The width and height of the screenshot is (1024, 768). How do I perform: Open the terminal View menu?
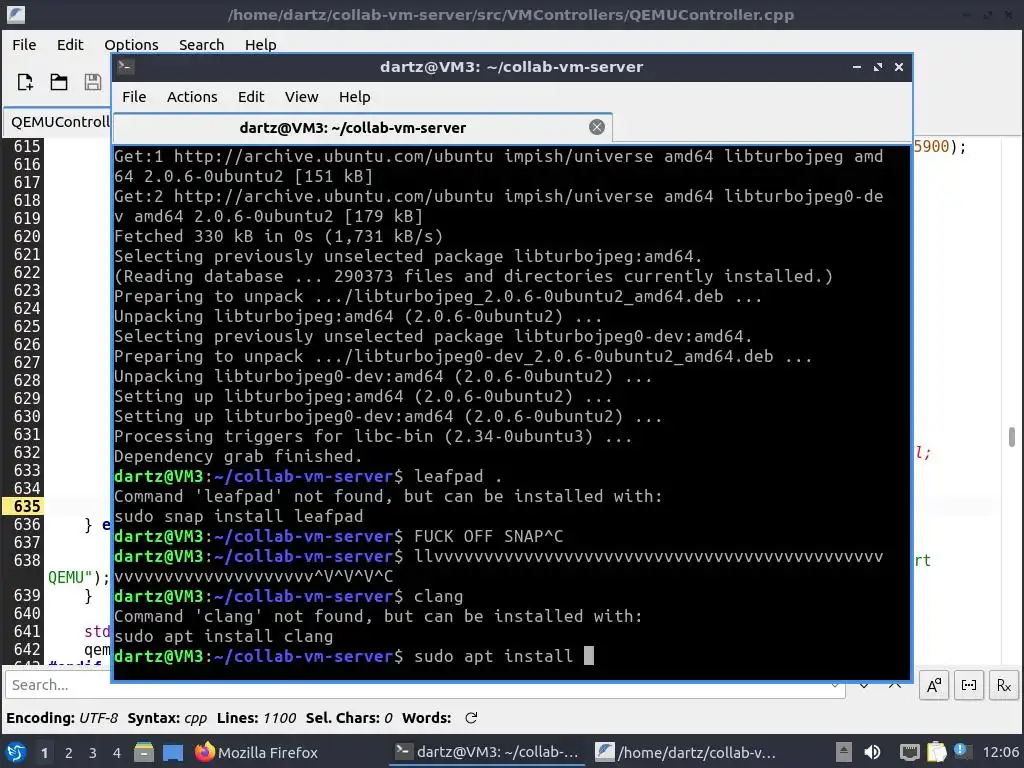tap(301, 97)
